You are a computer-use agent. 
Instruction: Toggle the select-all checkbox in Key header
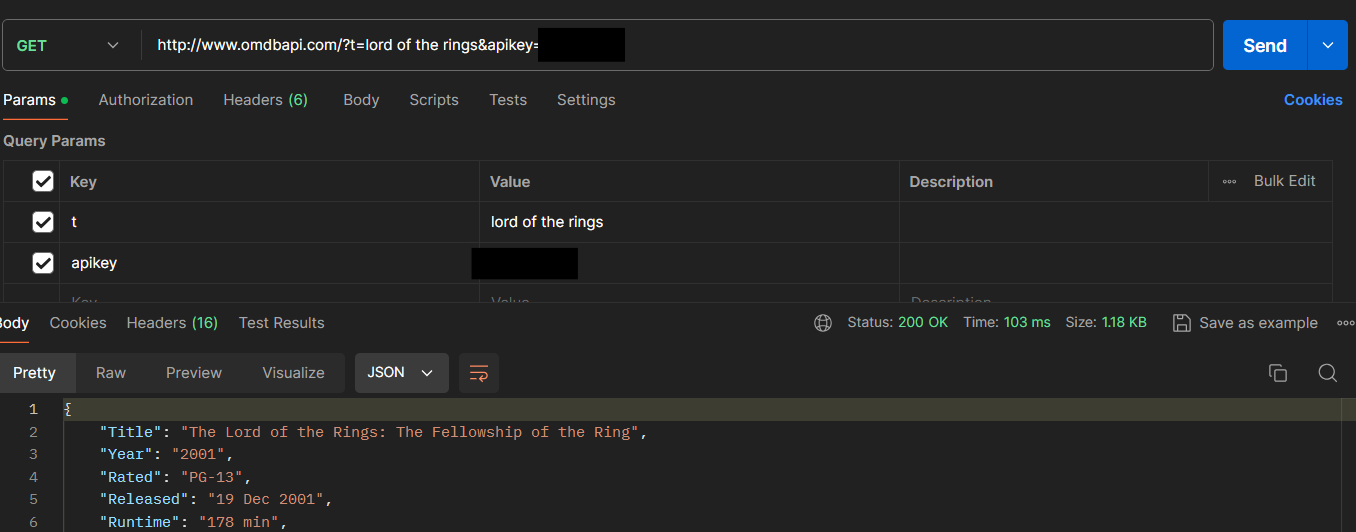click(x=43, y=181)
